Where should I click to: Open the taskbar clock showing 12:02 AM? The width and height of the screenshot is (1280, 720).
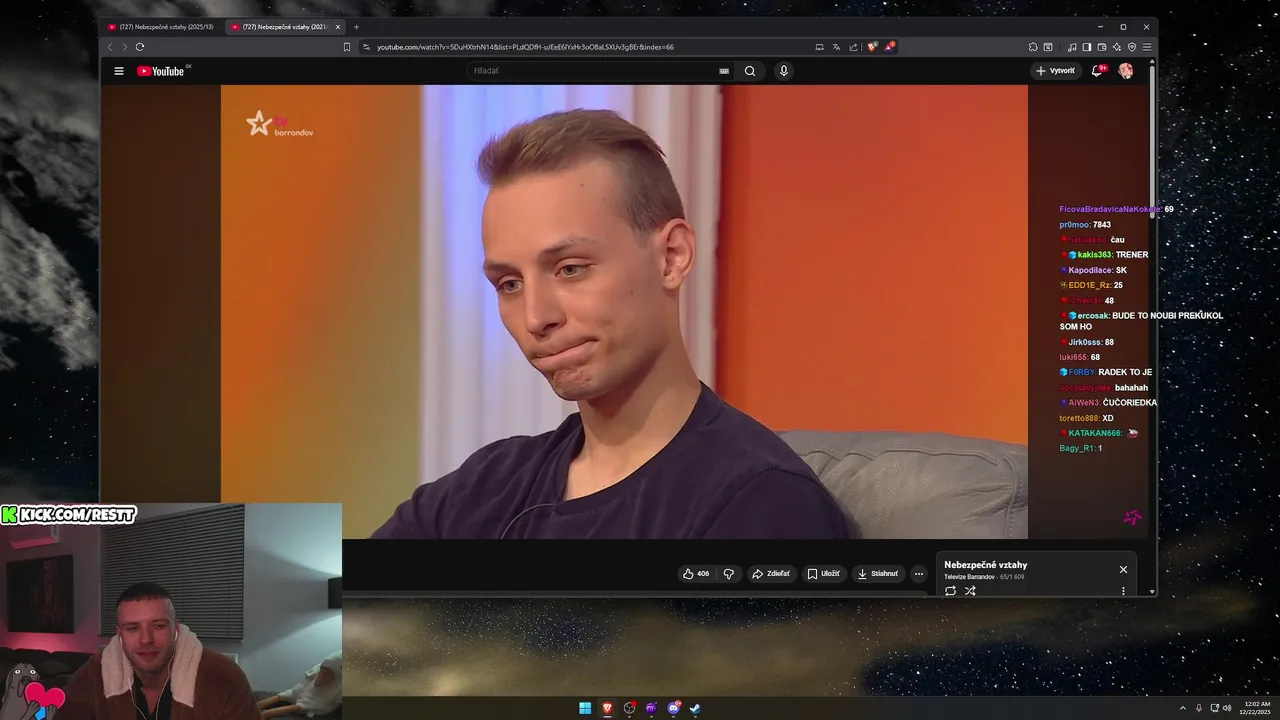point(1257,708)
